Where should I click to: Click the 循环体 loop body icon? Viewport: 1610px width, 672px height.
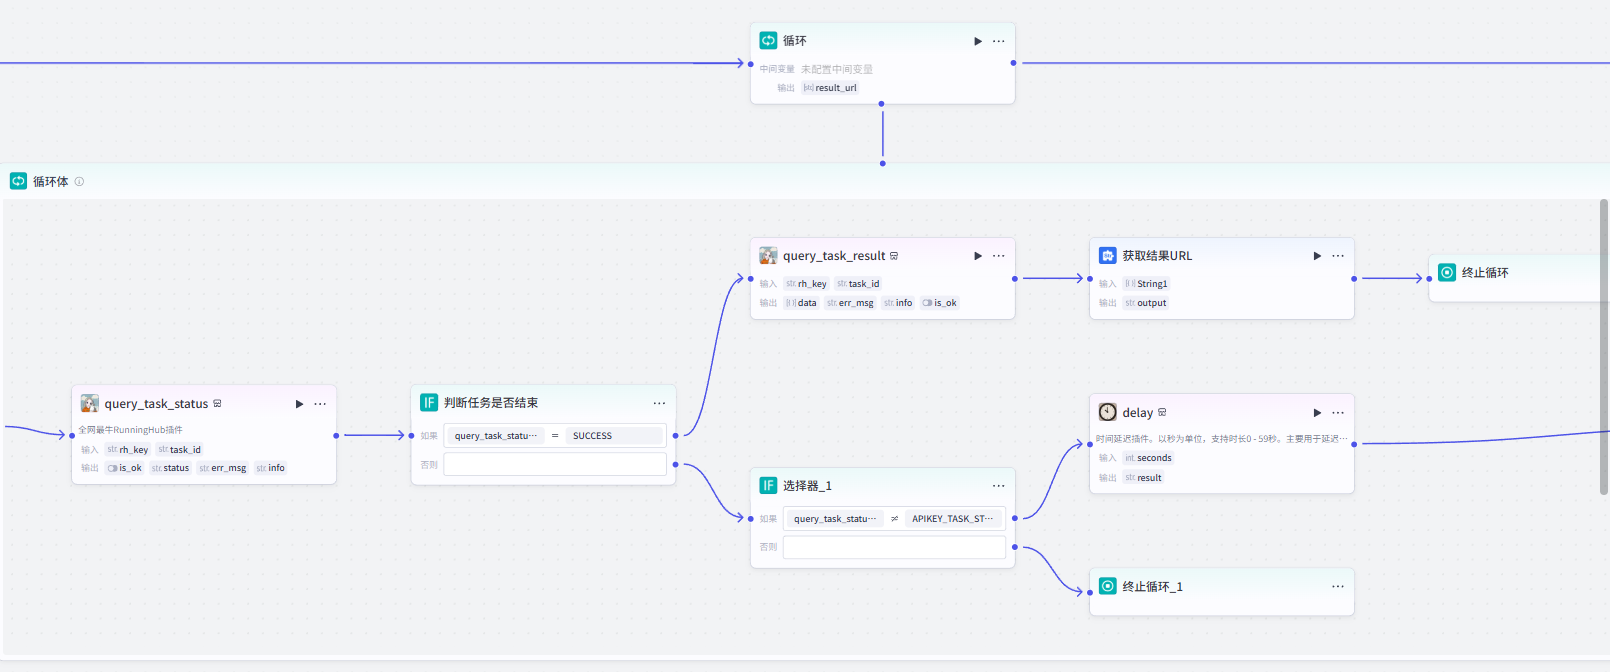(x=18, y=181)
